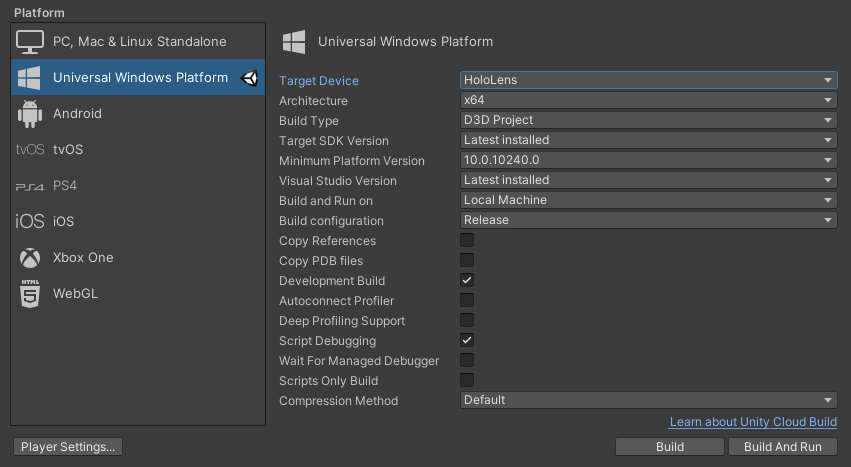Click the PC, Mac & Linux Standalone monitor icon
The height and width of the screenshot is (467, 851).
pyautogui.click(x=30, y=42)
